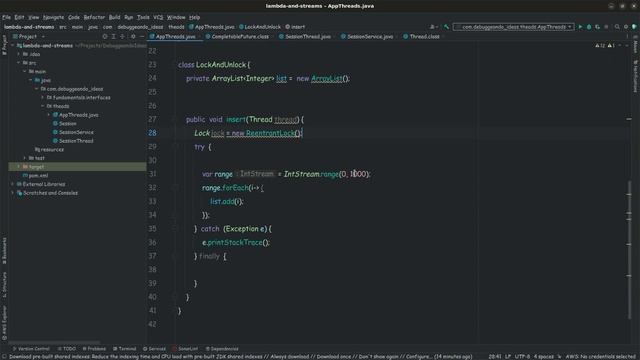Open the VCS menu
This screenshot has width=640, height=360.
[x=158, y=17]
